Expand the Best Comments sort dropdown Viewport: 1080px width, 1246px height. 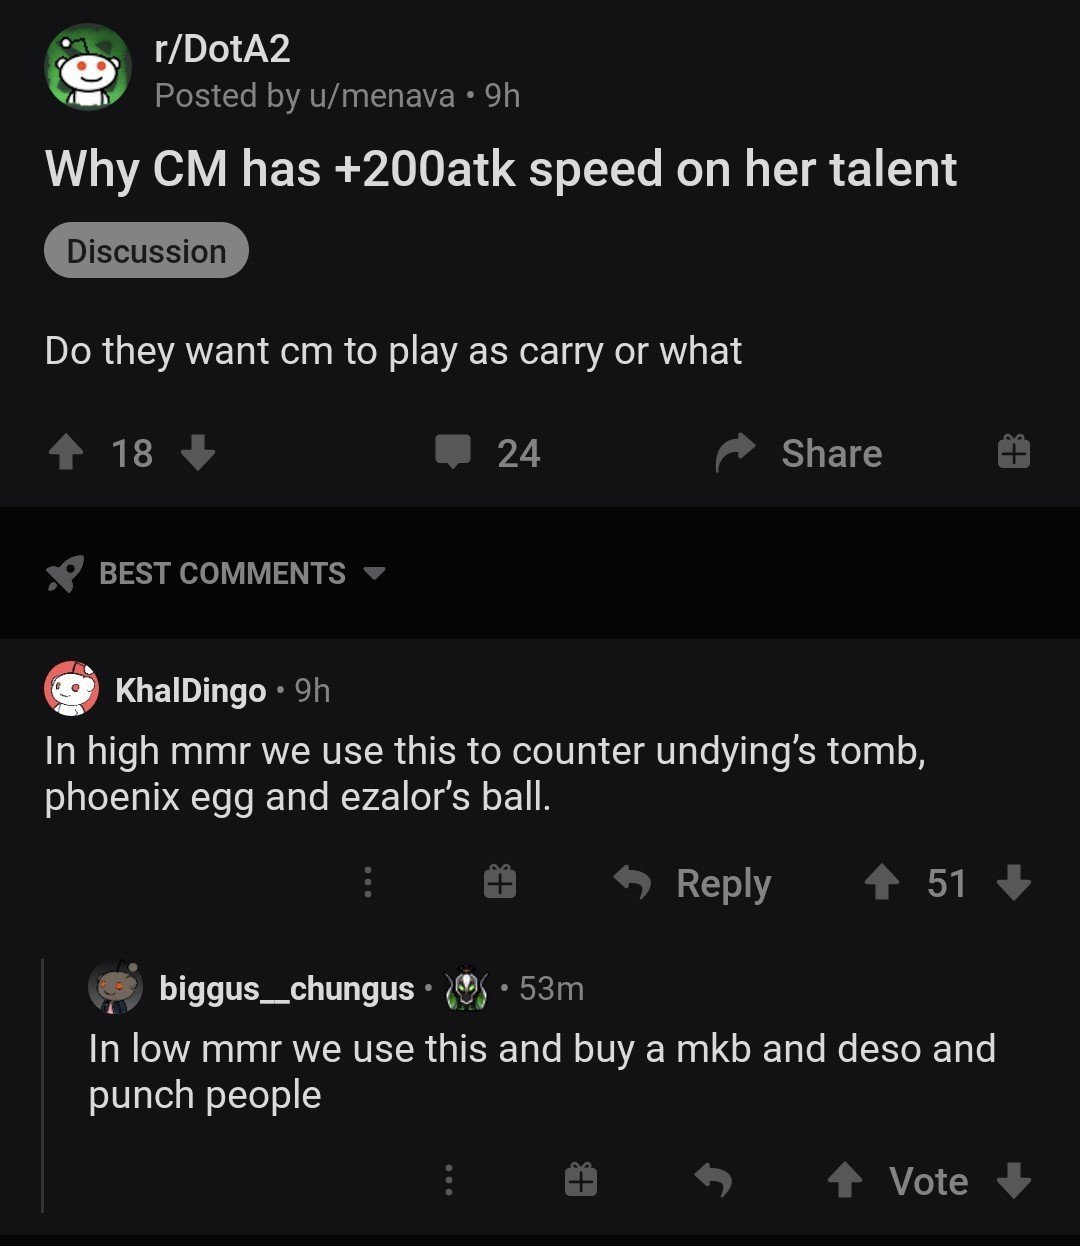click(x=216, y=574)
